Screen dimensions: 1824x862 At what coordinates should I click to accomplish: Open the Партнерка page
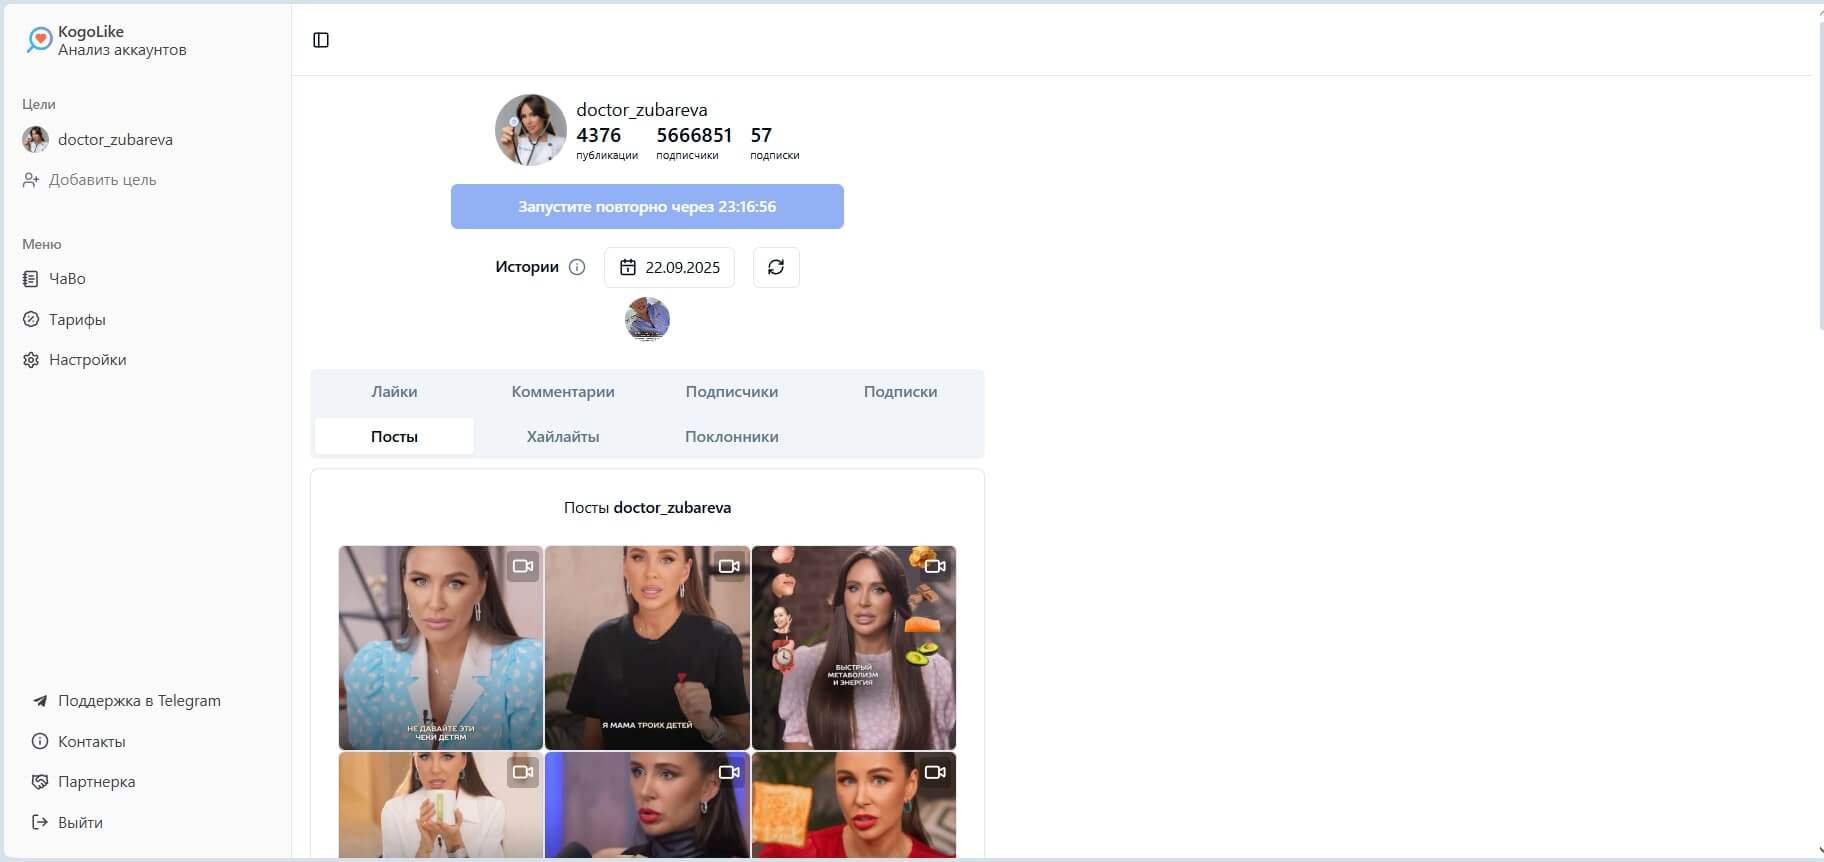83,782
